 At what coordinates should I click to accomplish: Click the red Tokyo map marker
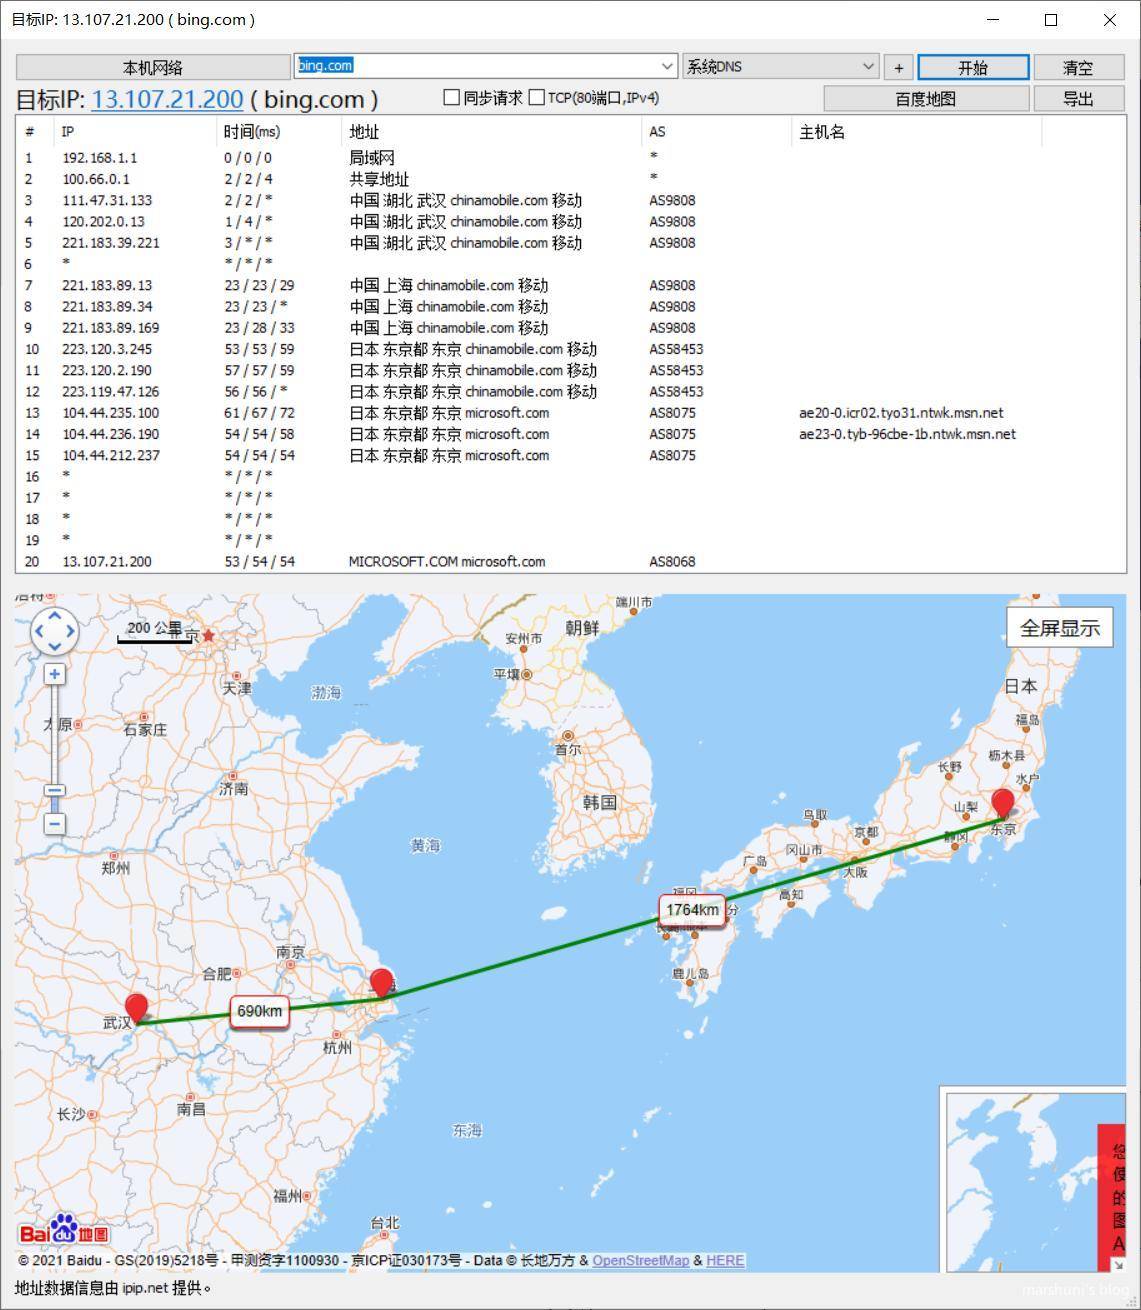pos(1002,804)
